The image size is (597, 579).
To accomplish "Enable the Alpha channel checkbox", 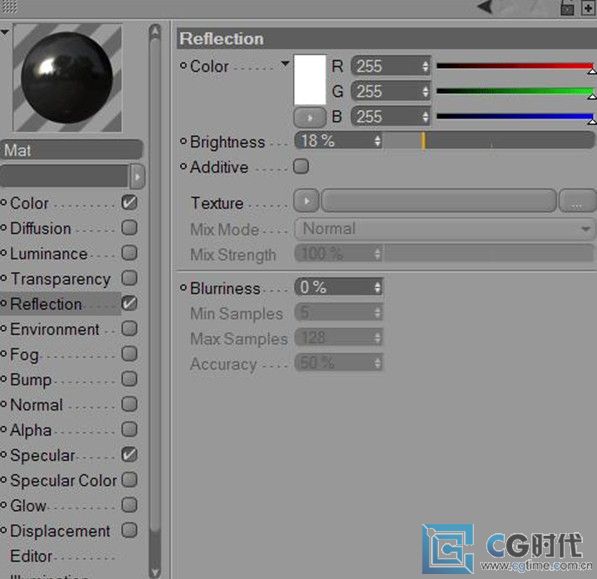I will click(x=129, y=429).
